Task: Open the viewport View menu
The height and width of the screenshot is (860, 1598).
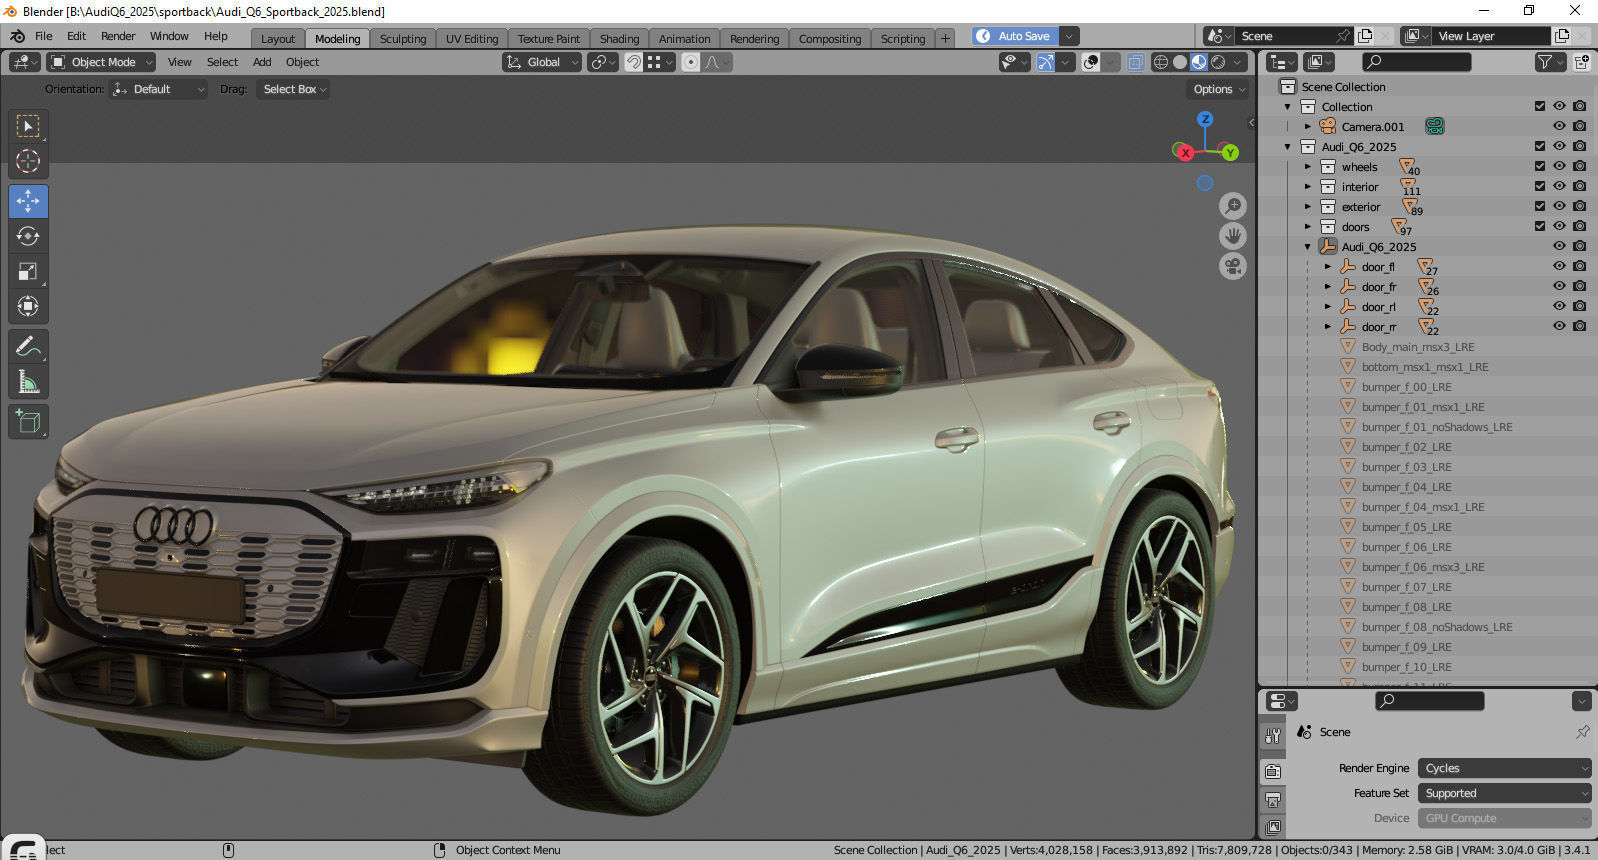Action: click(x=180, y=62)
